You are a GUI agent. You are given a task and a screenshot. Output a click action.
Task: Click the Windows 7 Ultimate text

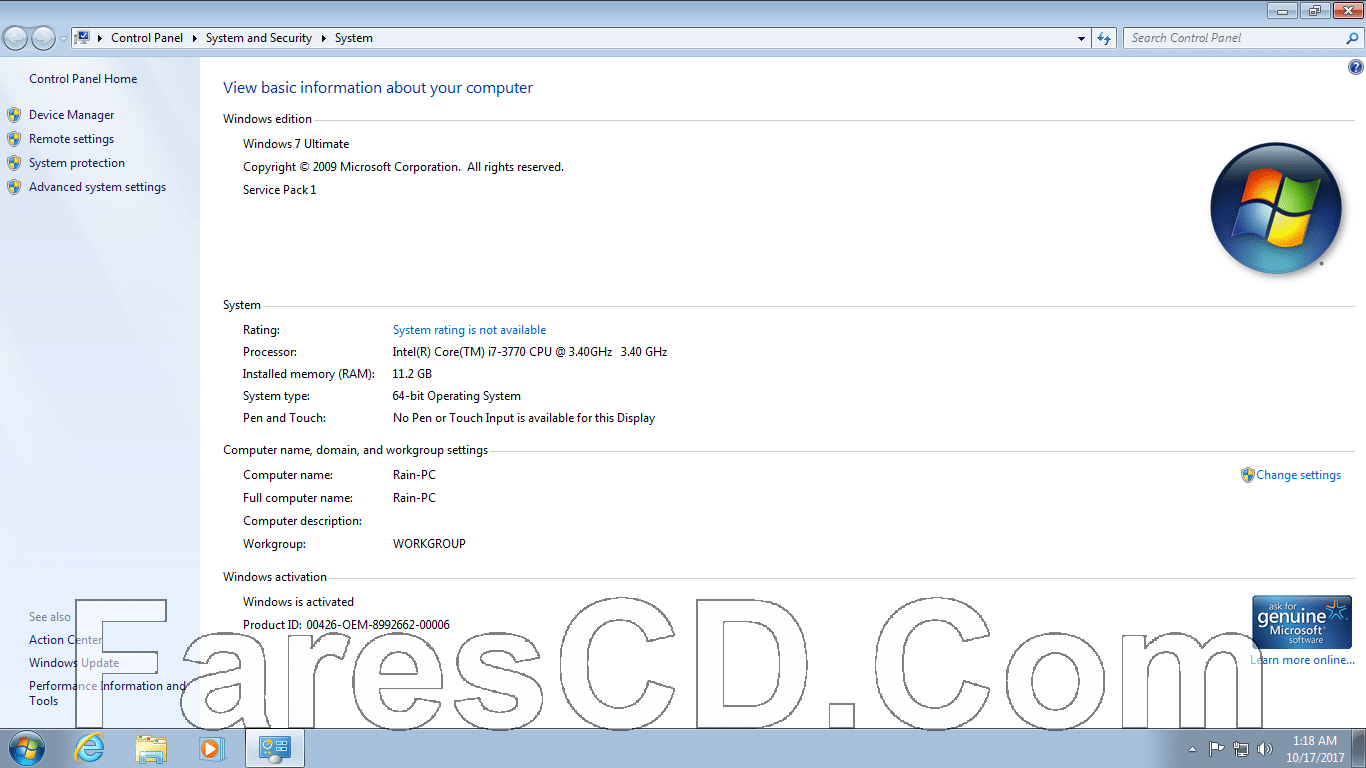coord(296,144)
